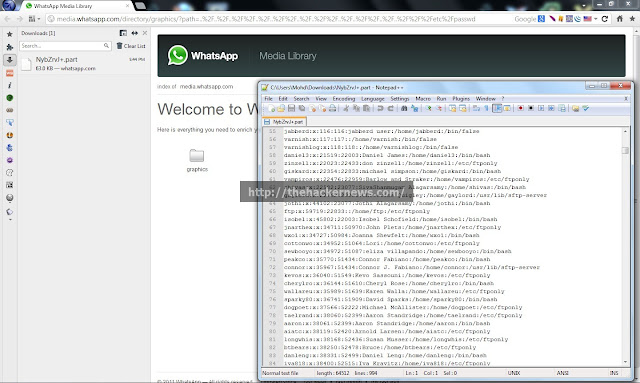Click the WhatsApp logo on the page header

[203, 56]
